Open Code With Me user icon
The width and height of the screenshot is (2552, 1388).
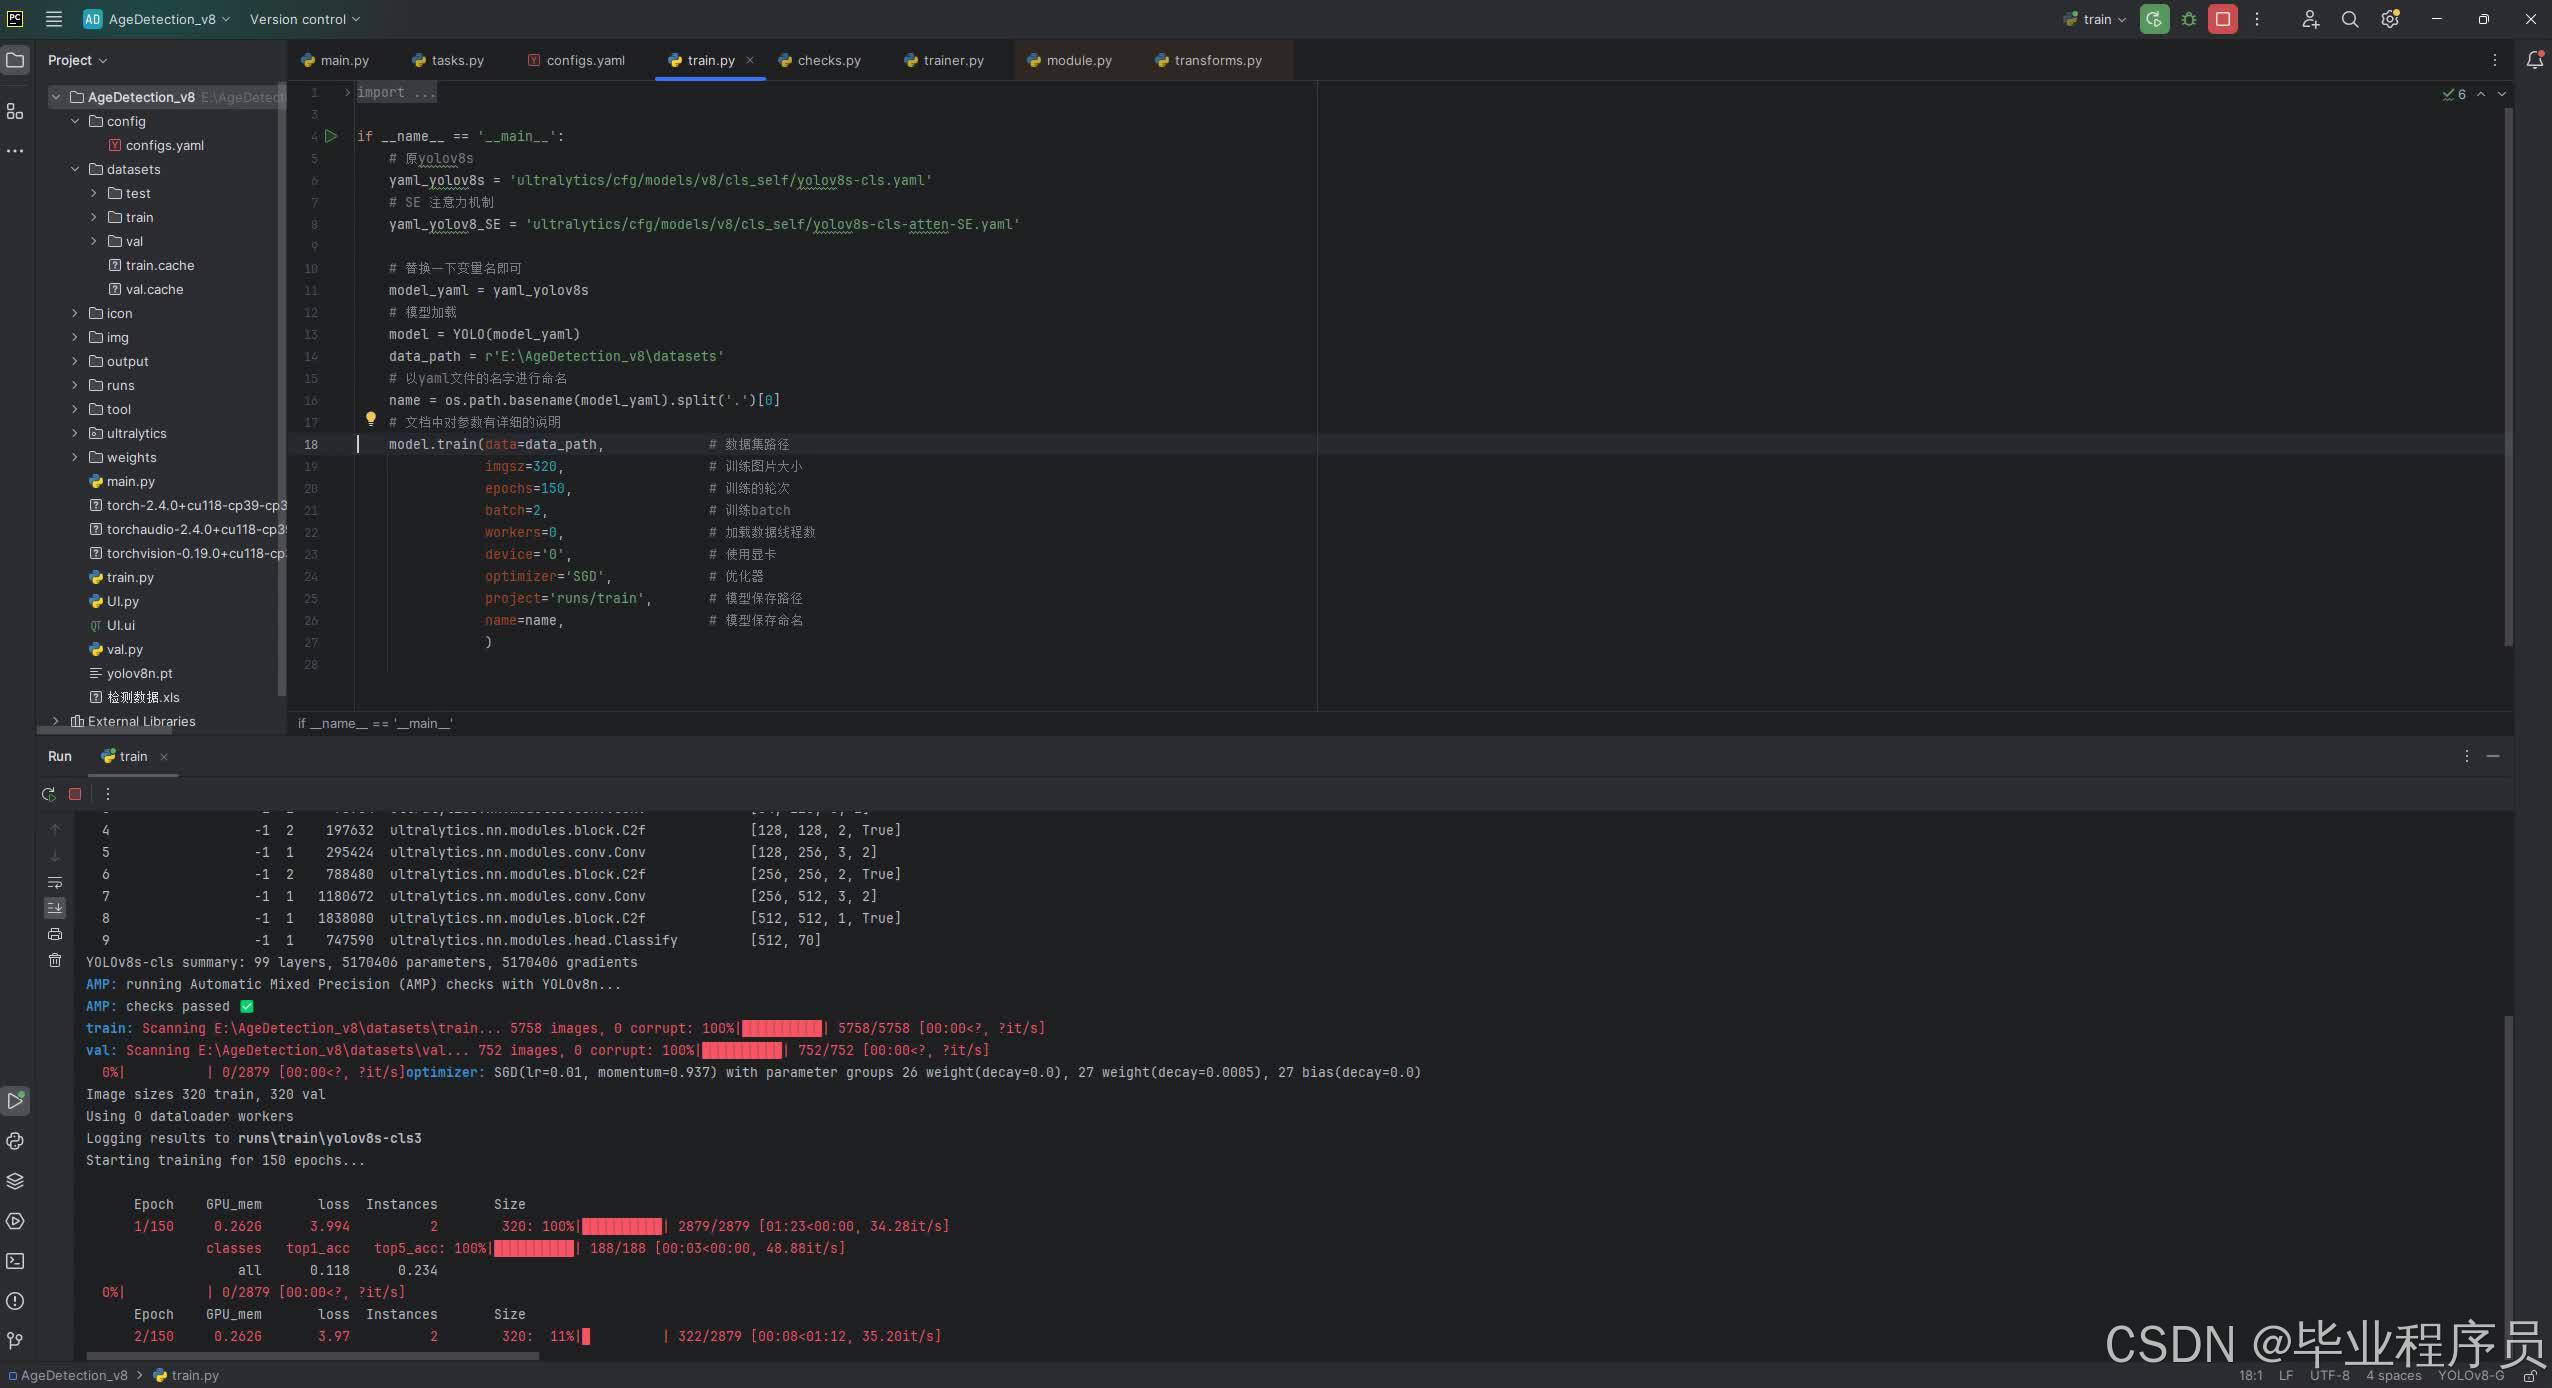[x=2310, y=19]
